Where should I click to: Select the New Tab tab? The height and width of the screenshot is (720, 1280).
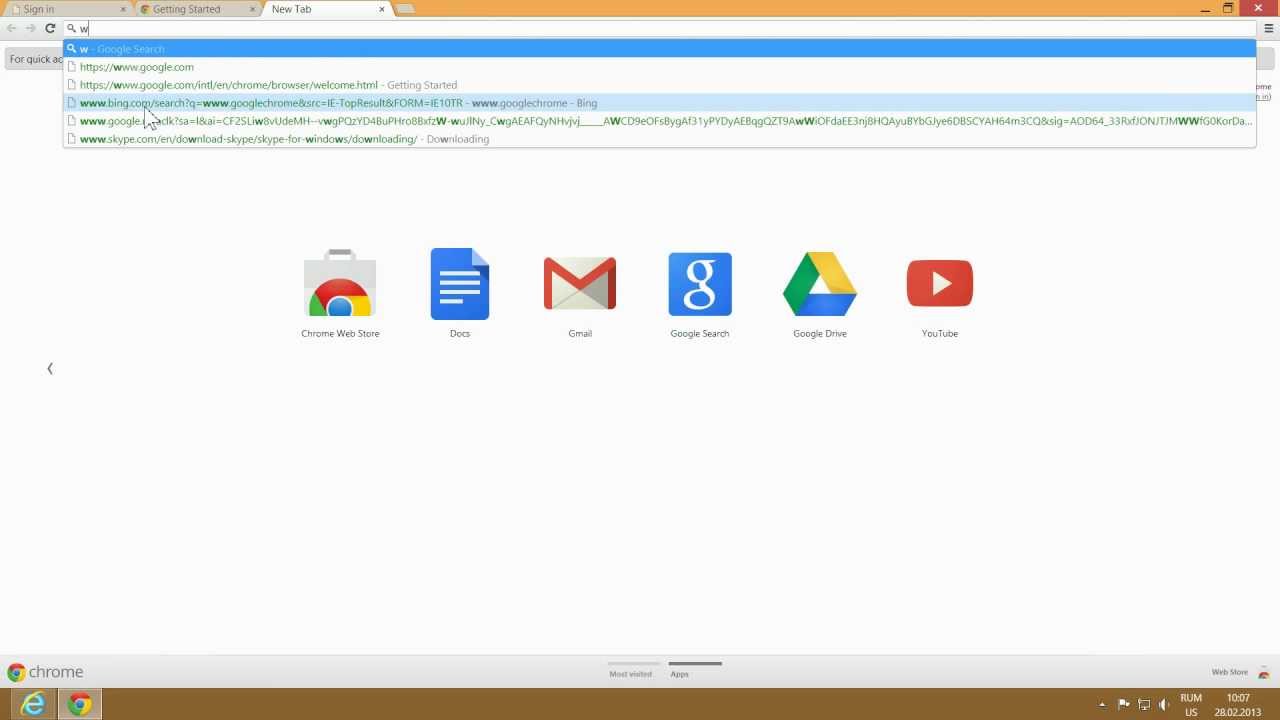click(325, 9)
